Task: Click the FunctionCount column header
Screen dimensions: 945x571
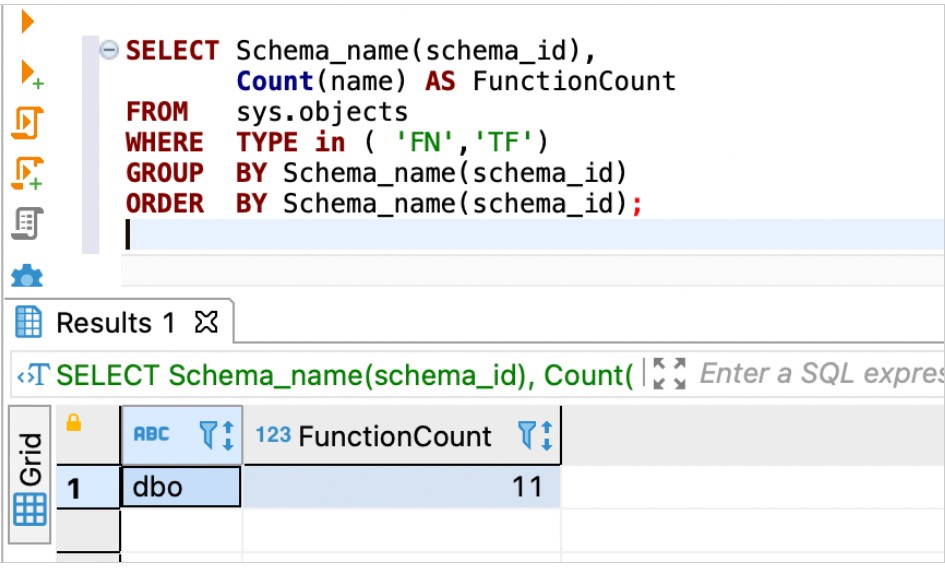Action: (x=394, y=436)
